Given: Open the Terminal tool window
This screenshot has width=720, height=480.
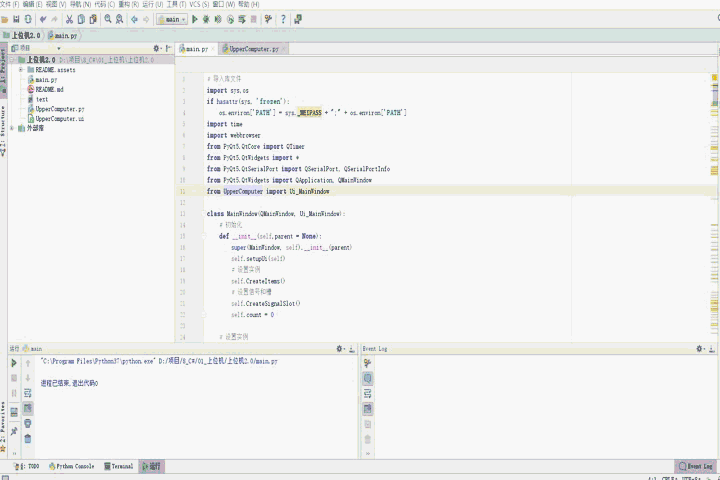Looking at the screenshot, I should [x=118, y=466].
